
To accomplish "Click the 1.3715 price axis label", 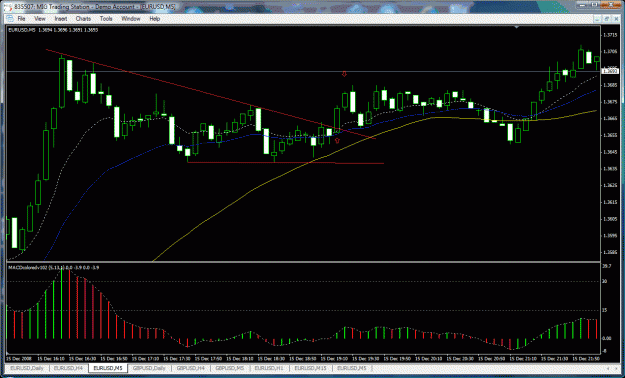I will [x=609, y=35].
